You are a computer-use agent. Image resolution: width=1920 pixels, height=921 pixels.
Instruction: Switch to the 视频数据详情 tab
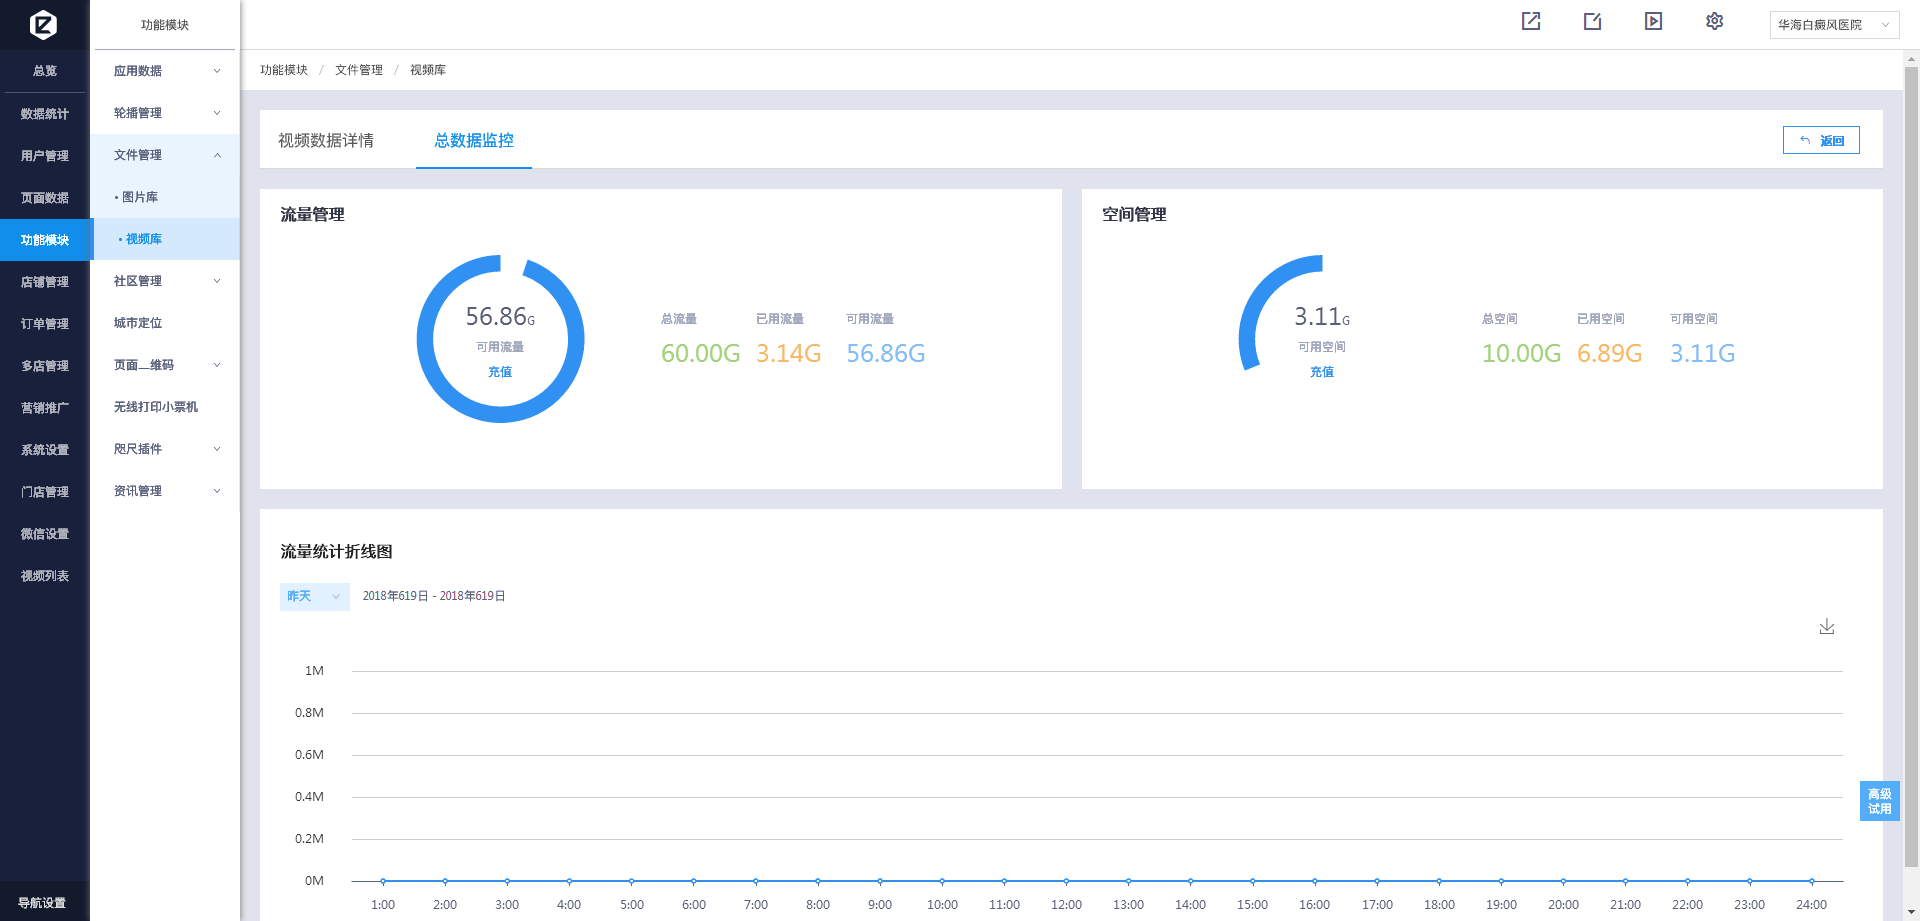point(326,140)
